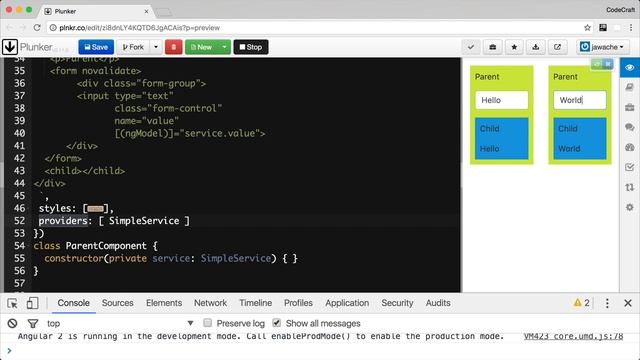Close the DevTools panel
The image size is (640, 360).
[x=628, y=303]
